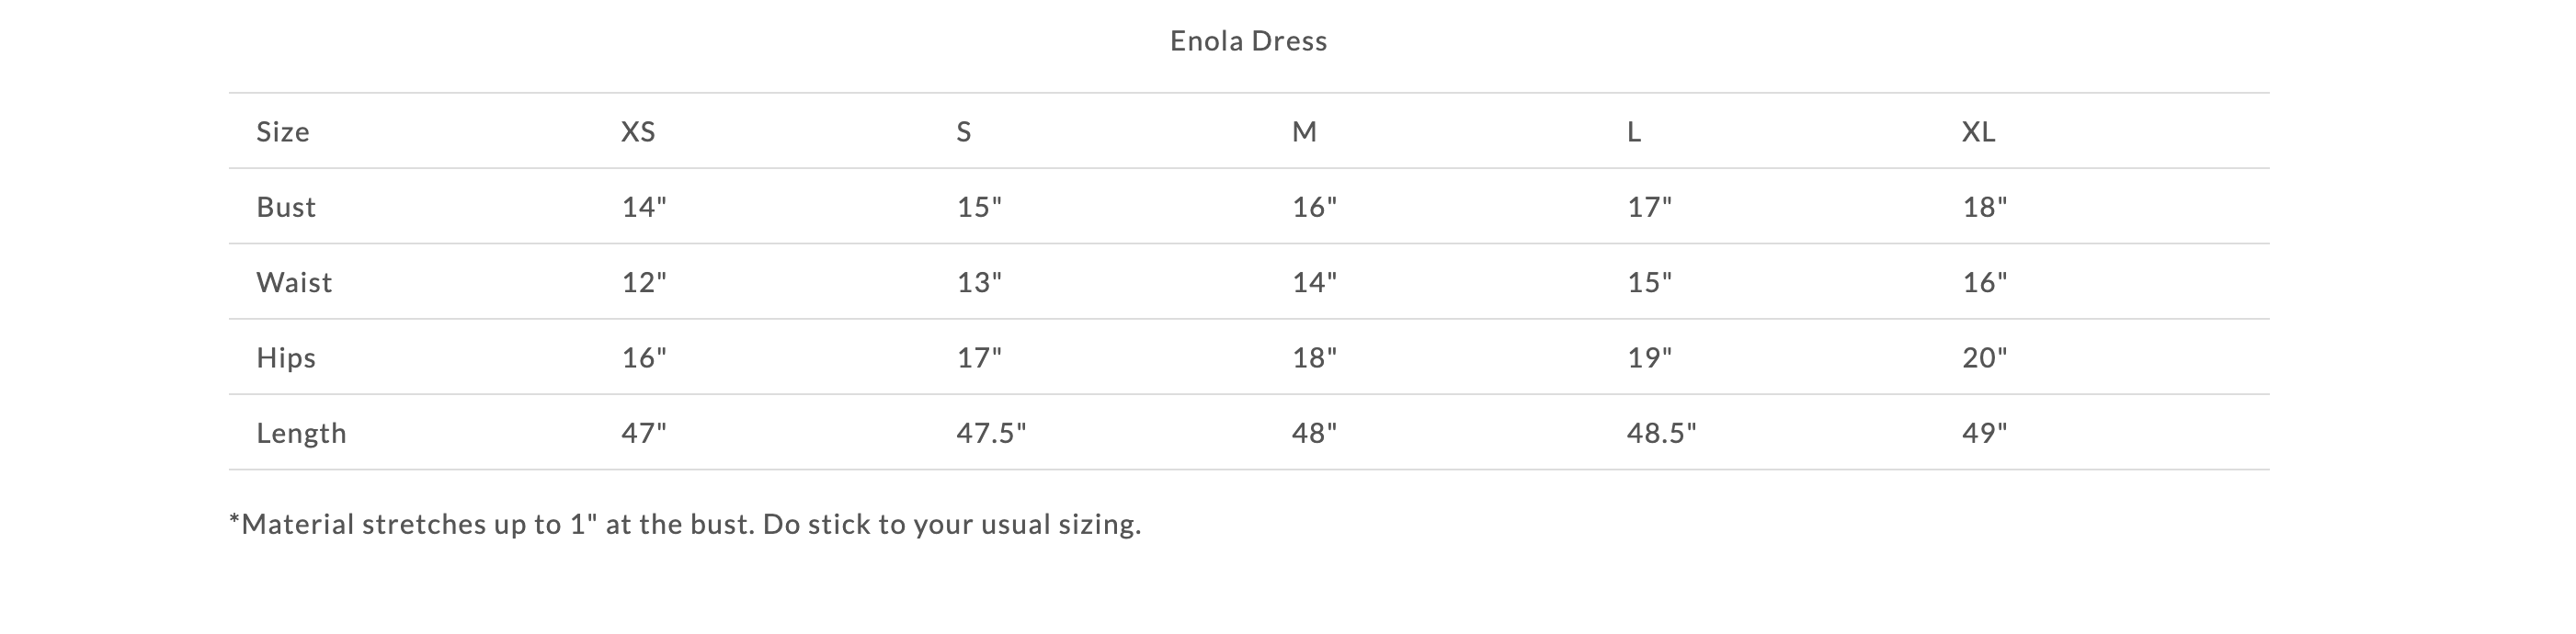Click the material stretch note text
Screen dimensions: 2576x634
tap(685, 524)
